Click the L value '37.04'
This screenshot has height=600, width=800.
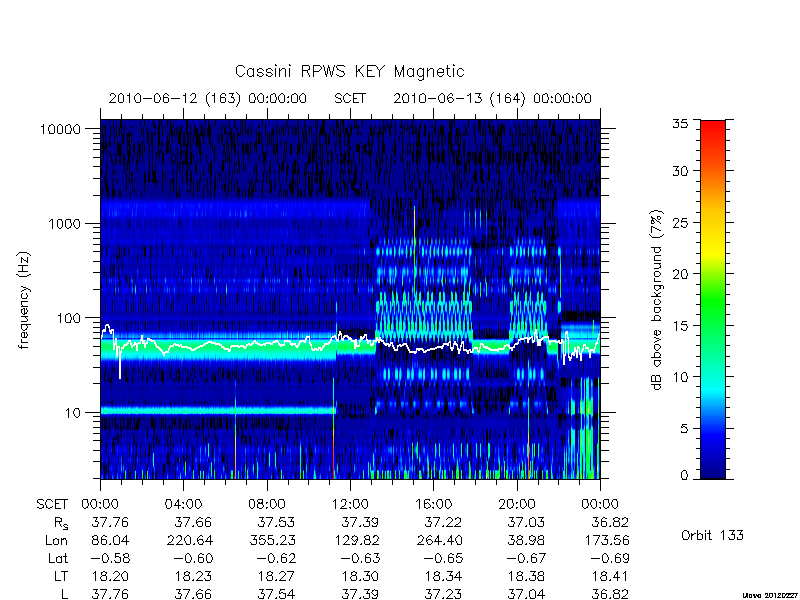pyautogui.click(x=527, y=594)
